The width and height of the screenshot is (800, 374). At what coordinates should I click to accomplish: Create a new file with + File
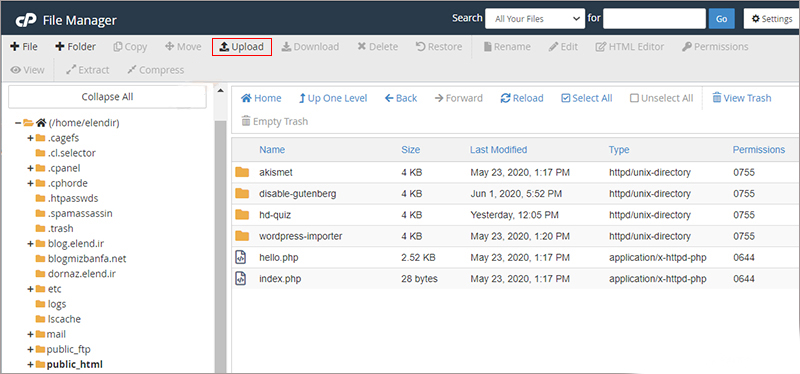point(24,47)
